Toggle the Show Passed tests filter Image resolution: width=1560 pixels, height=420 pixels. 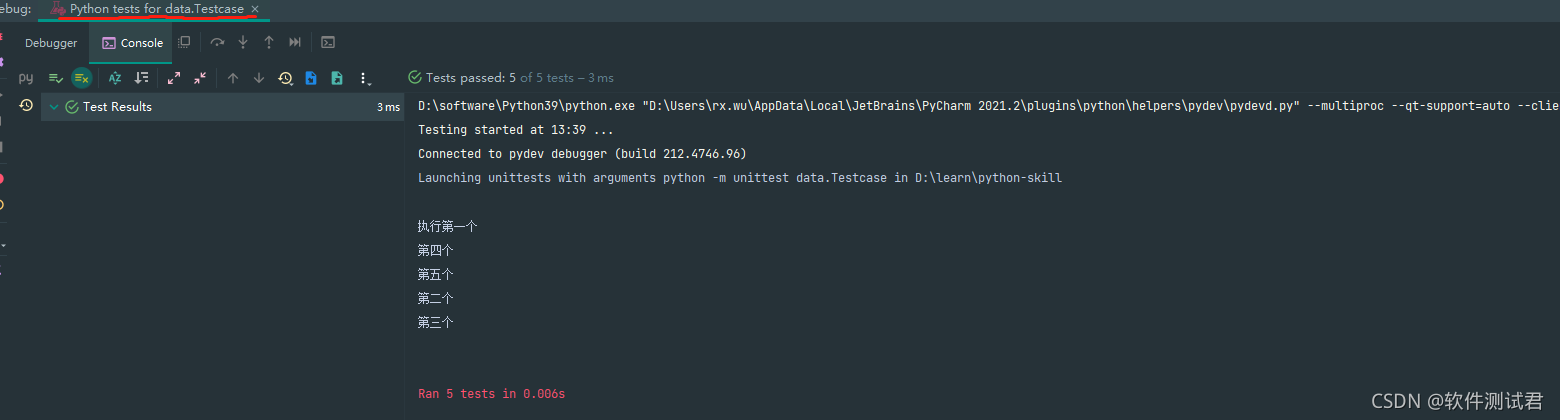pyautogui.click(x=56, y=78)
